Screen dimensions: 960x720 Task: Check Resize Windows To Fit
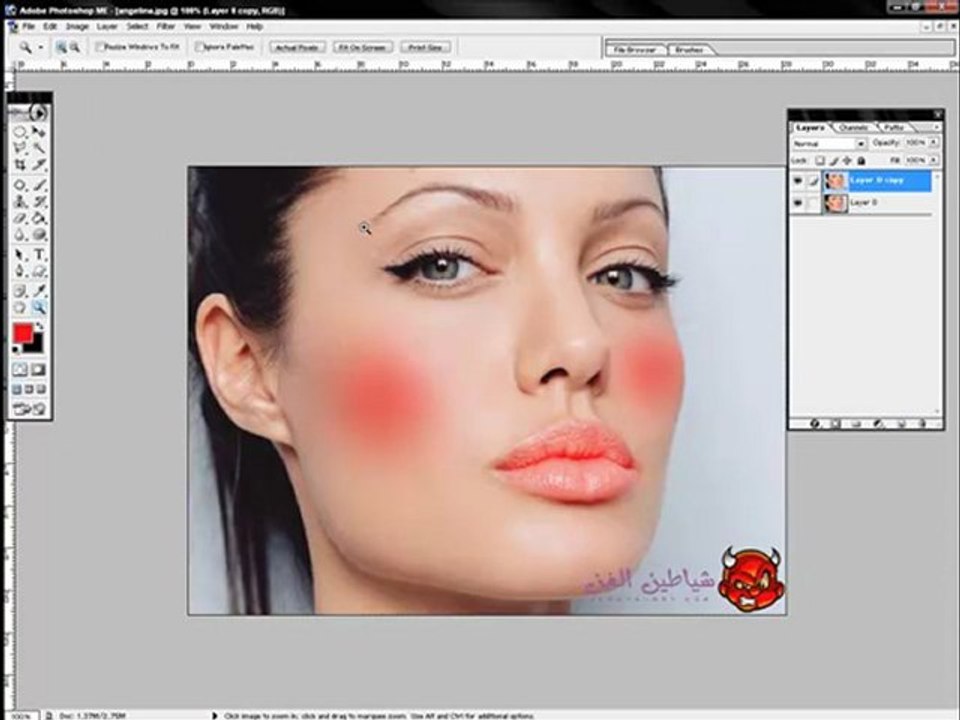click(x=100, y=47)
